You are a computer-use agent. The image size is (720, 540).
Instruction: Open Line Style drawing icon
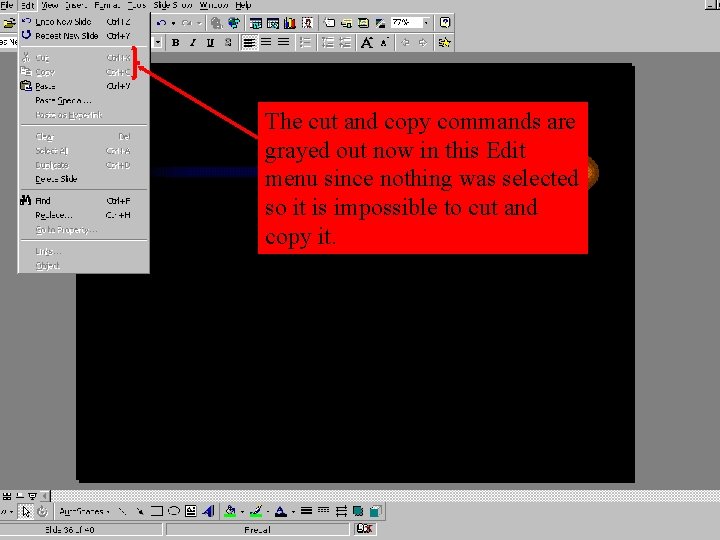click(306, 511)
